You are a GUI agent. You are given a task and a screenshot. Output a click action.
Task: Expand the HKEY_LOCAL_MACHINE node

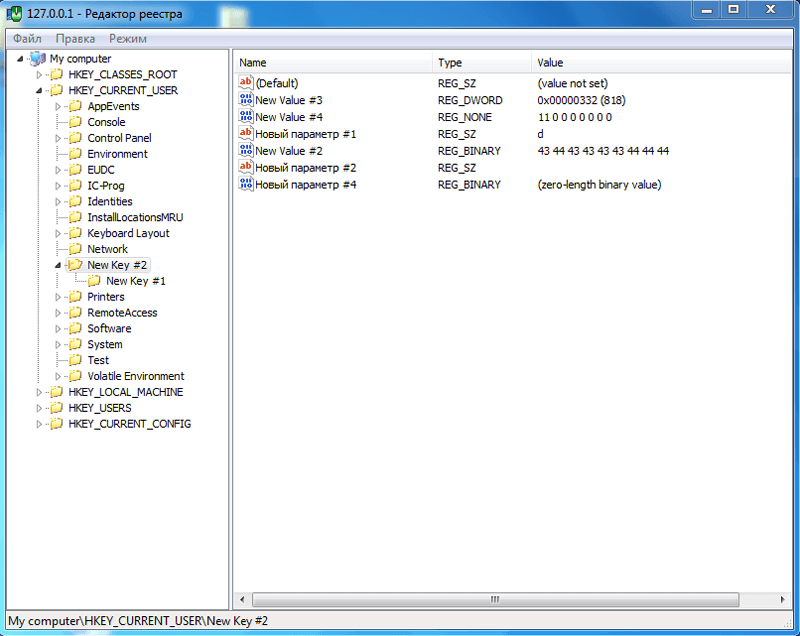[x=39, y=392]
